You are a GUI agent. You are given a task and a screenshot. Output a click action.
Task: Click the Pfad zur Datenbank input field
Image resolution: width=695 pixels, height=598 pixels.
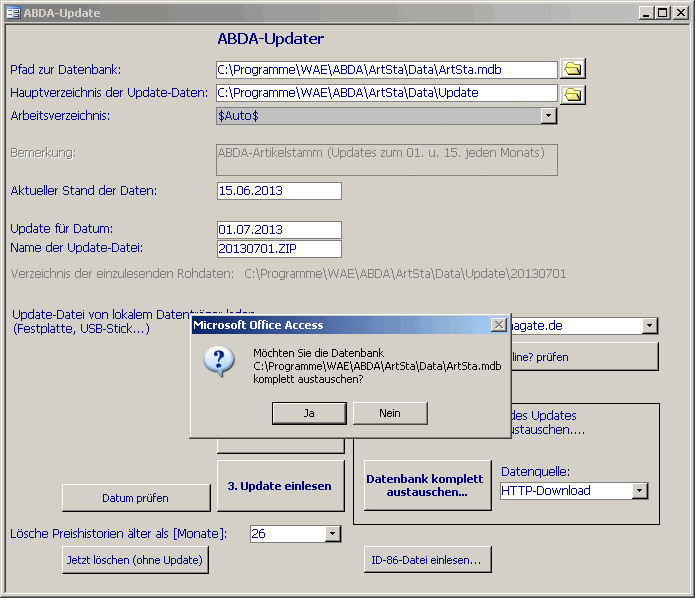click(387, 70)
